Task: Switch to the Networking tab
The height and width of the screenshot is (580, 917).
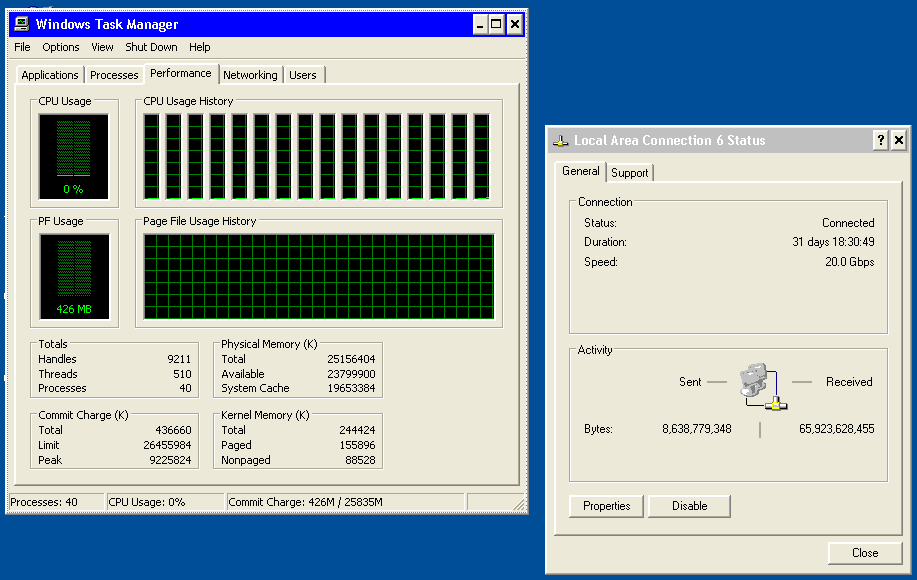Action: pyautogui.click(x=250, y=75)
